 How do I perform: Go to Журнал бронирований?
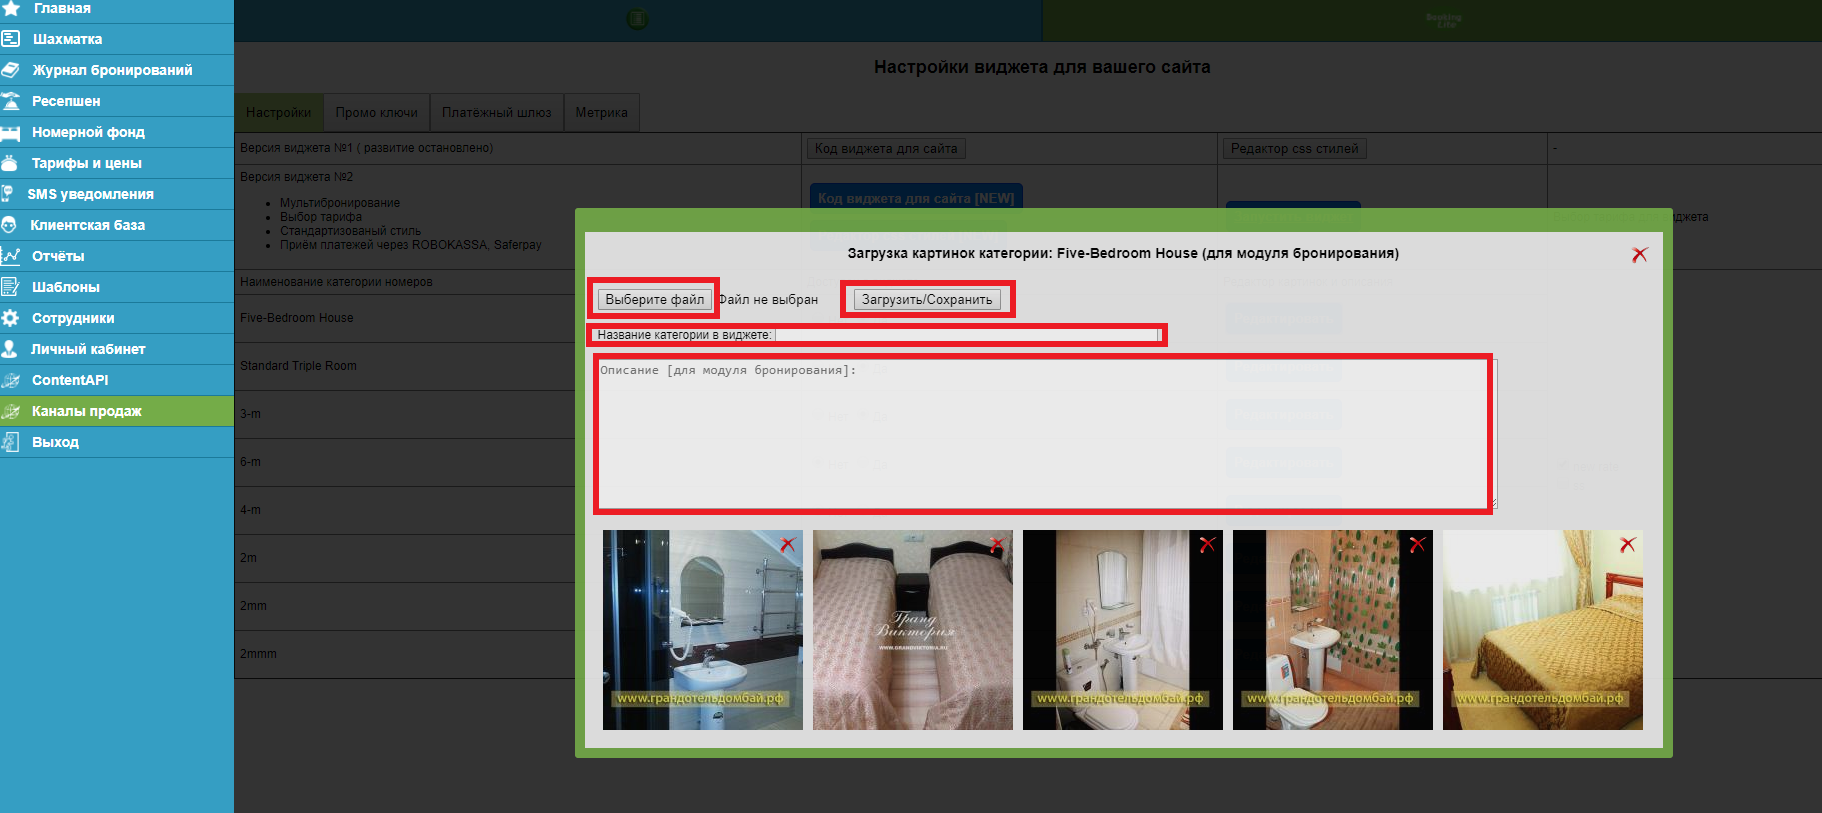click(x=117, y=70)
